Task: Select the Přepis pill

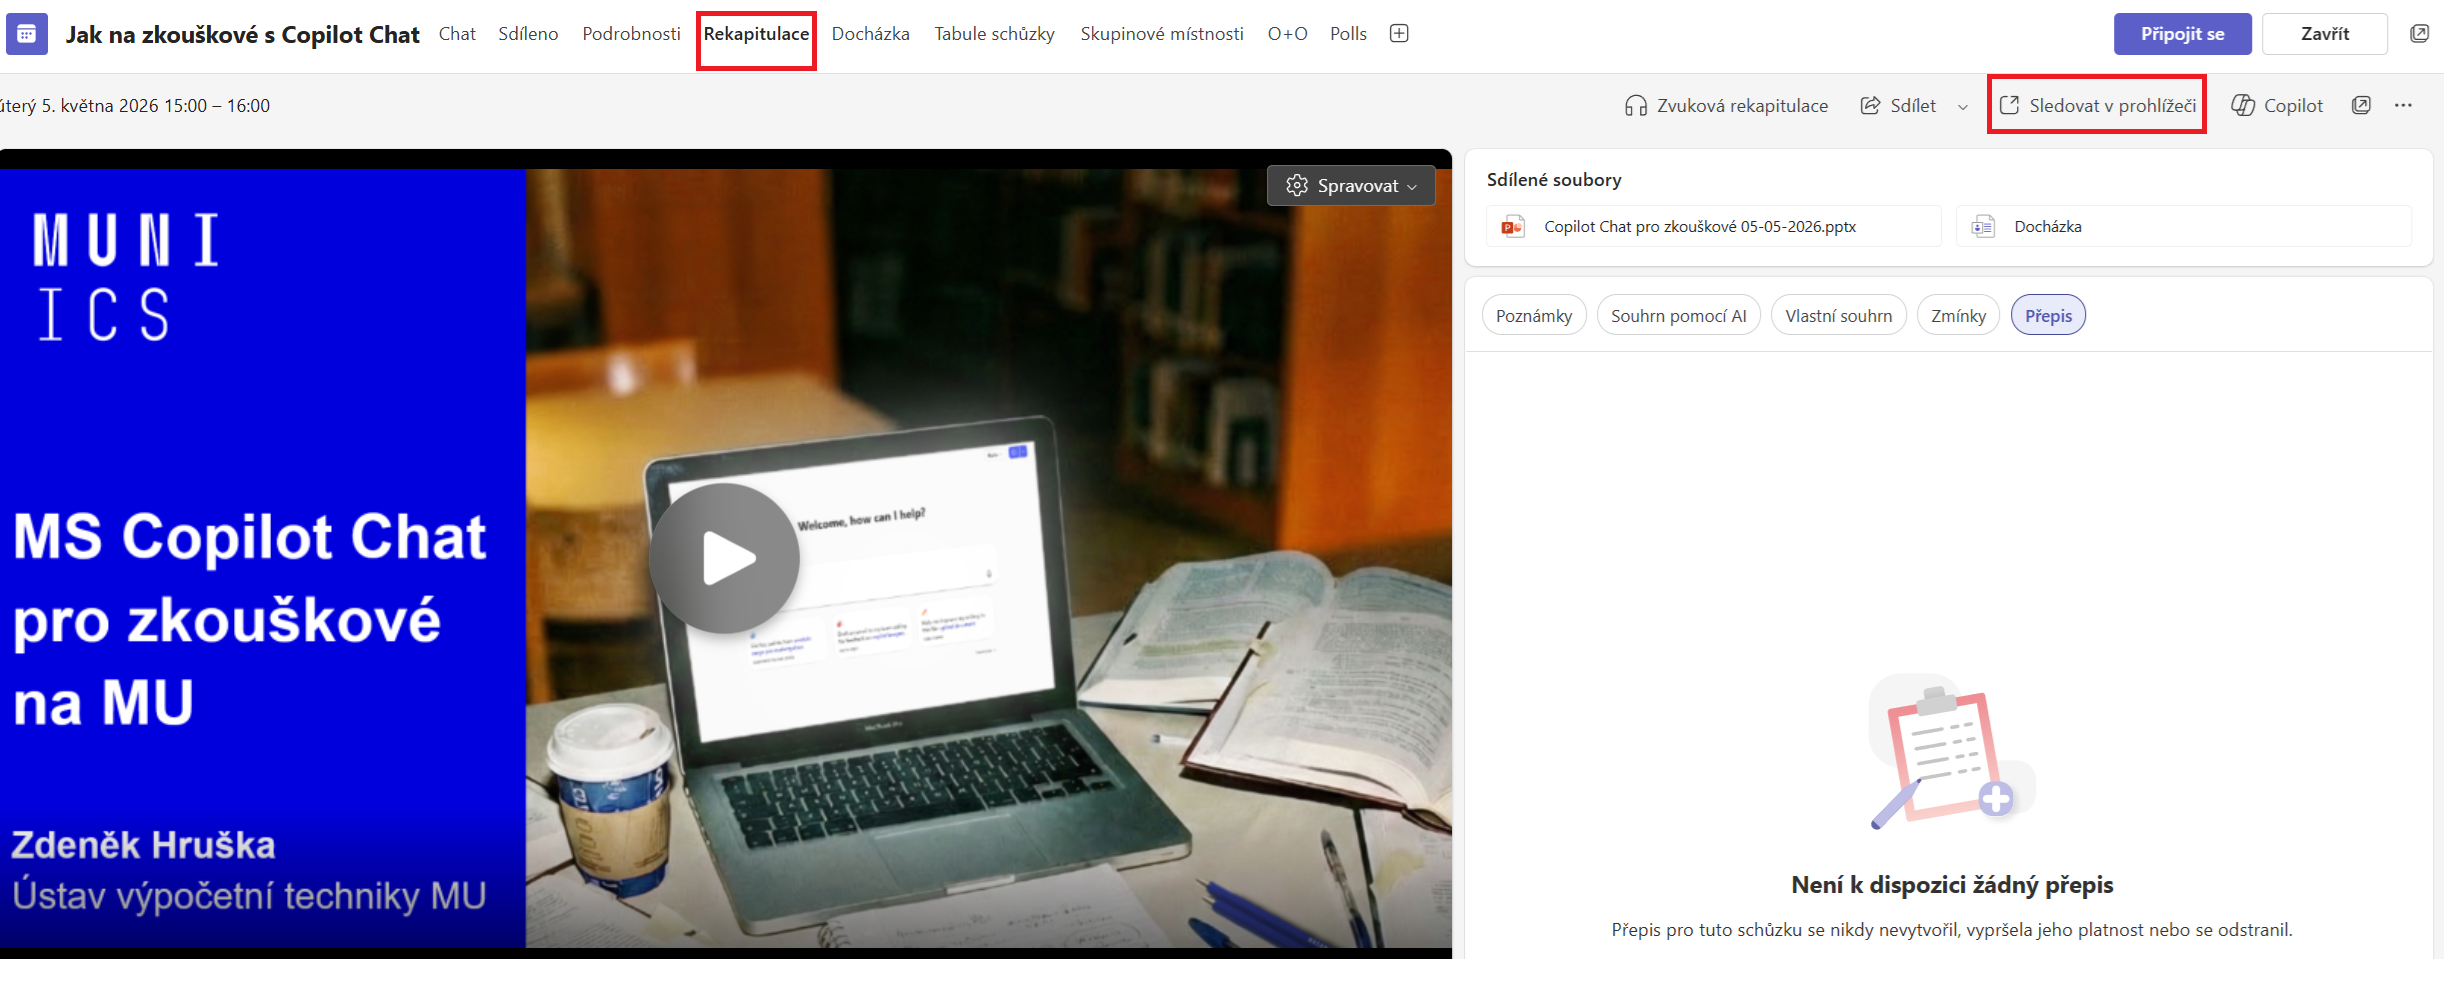Action: coord(2048,316)
